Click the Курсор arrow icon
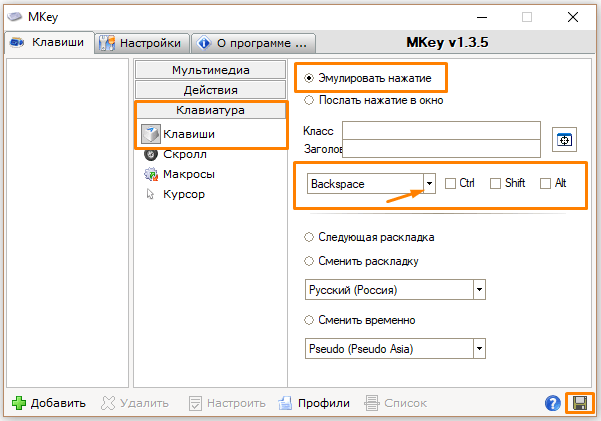Image resolution: width=601 pixels, height=421 pixels. coord(150,194)
